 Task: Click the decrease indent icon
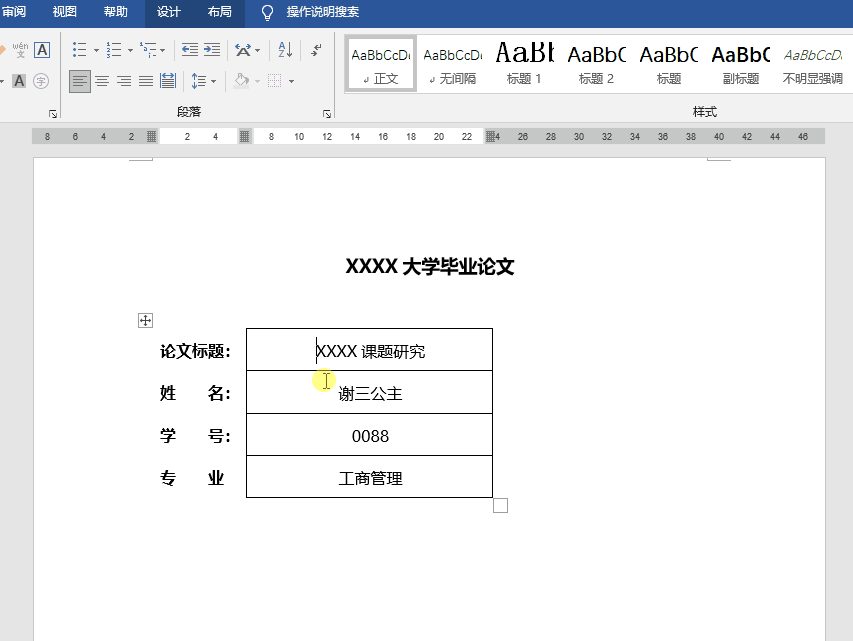point(189,47)
